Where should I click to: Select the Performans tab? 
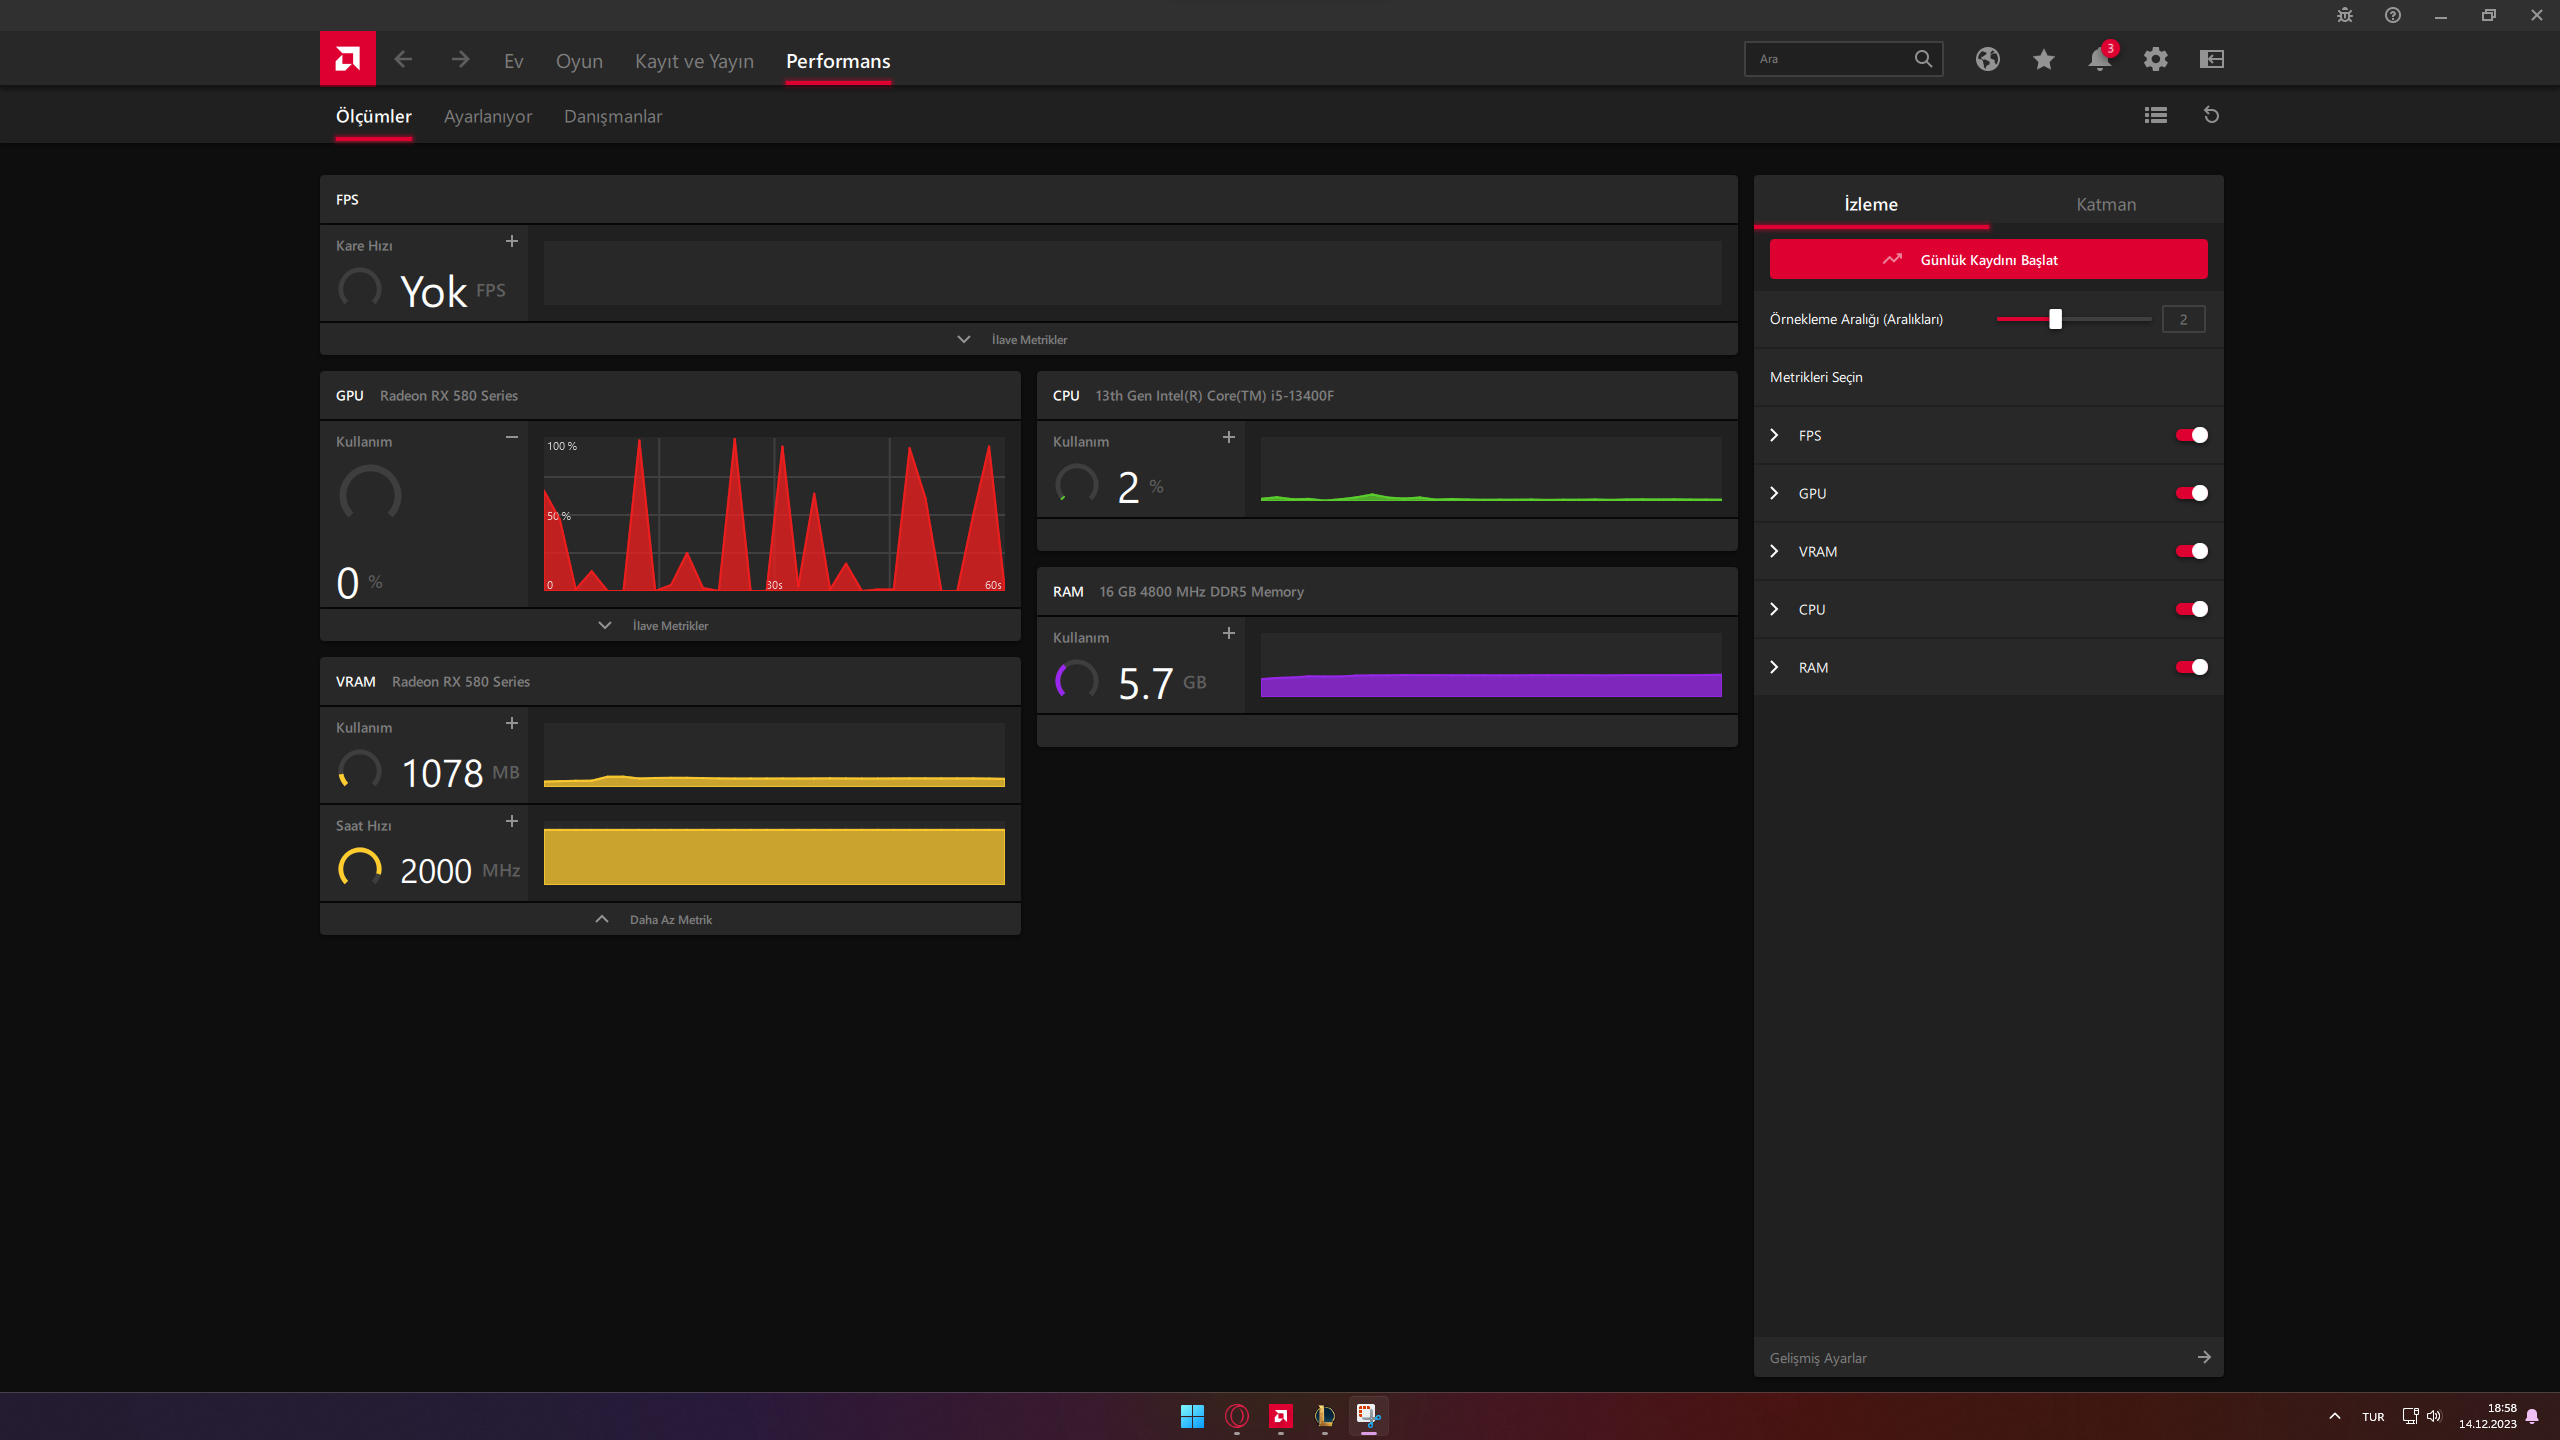(x=838, y=61)
